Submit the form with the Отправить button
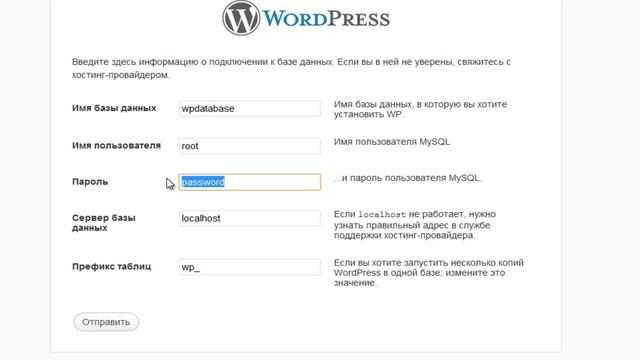The width and height of the screenshot is (640, 360). coord(106,322)
